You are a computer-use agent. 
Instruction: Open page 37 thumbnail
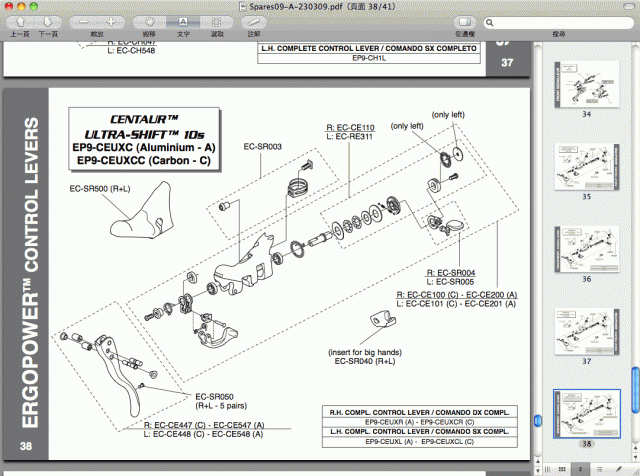(587, 331)
